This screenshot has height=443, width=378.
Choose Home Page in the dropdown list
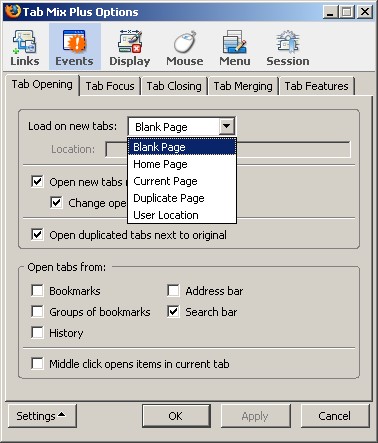[x=182, y=164]
